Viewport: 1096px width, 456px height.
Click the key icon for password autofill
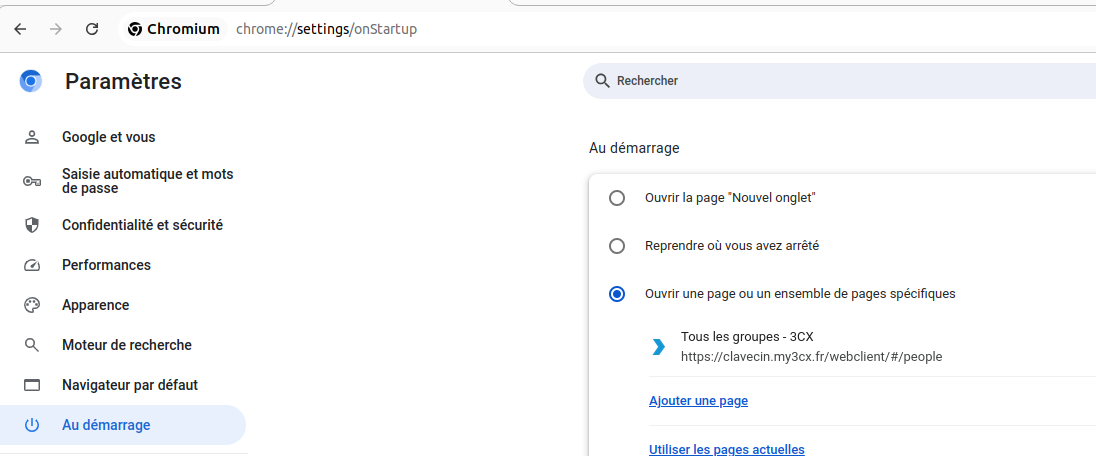(32, 181)
